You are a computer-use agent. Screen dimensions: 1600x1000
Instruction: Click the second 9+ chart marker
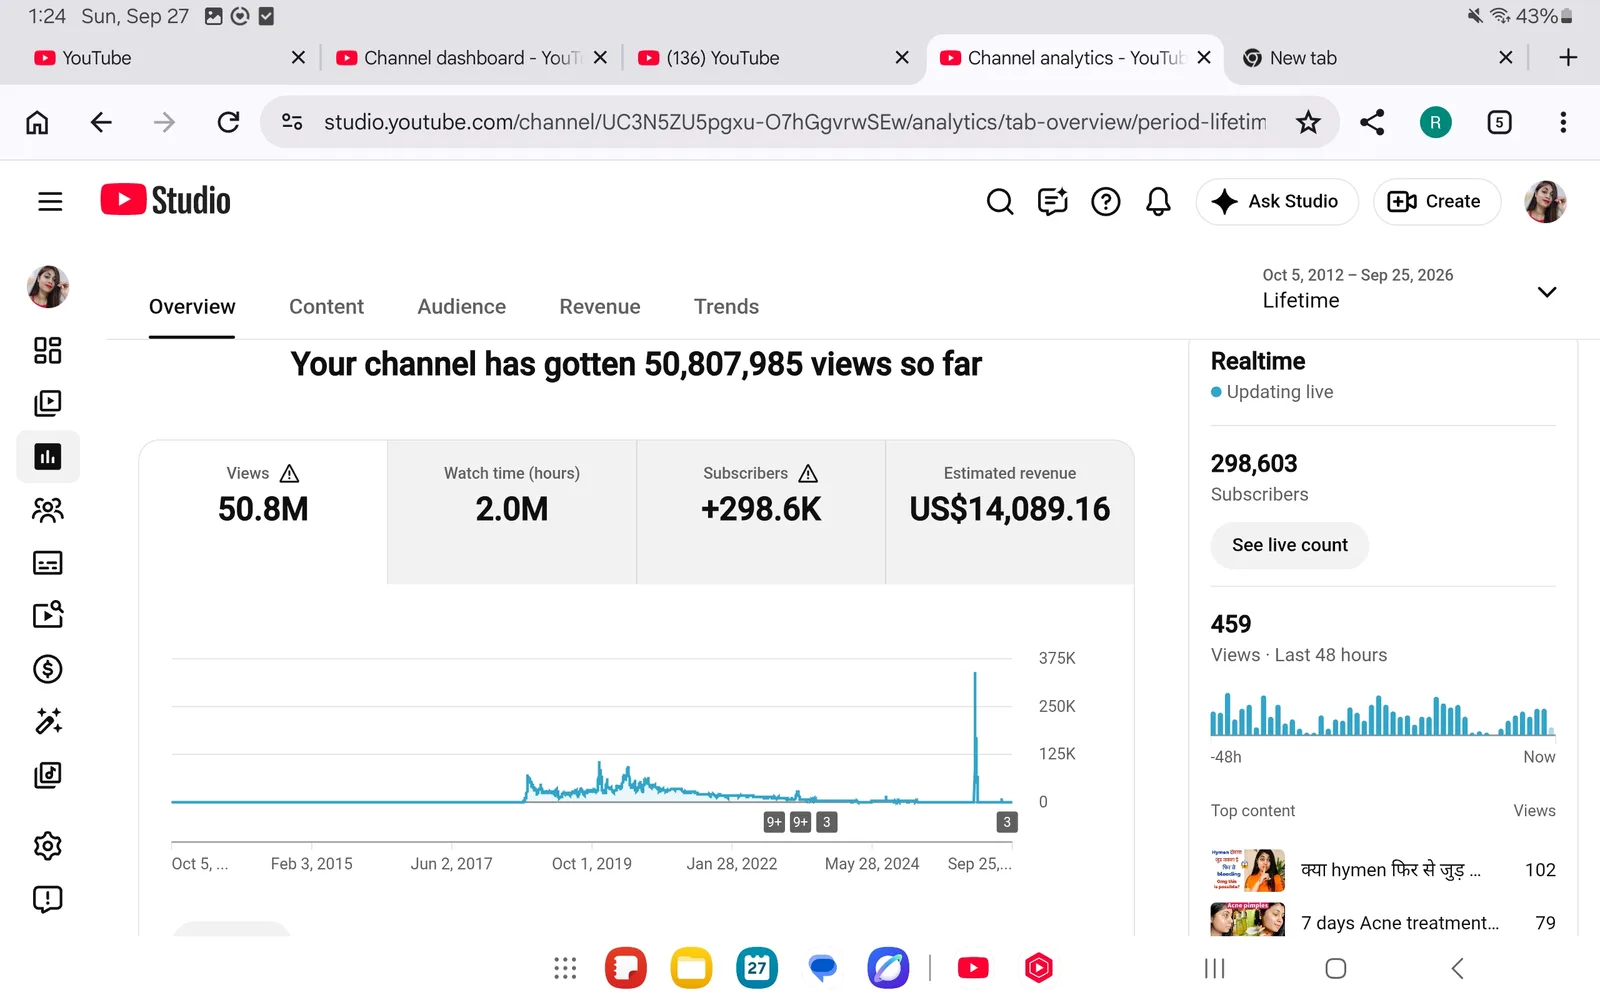tap(801, 822)
